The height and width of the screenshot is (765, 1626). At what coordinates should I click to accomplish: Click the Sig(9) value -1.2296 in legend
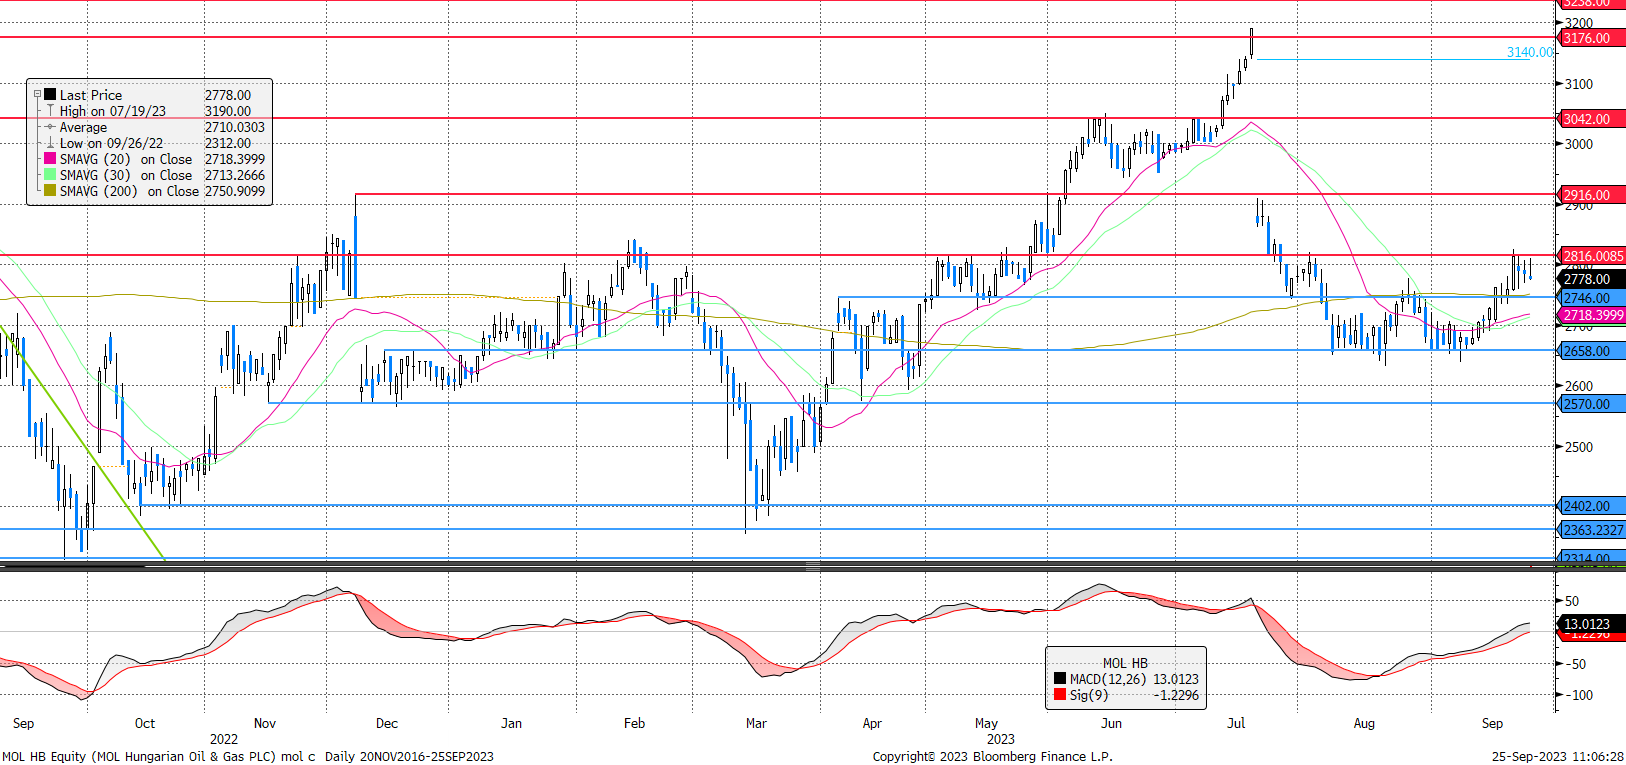tap(1176, 695)
